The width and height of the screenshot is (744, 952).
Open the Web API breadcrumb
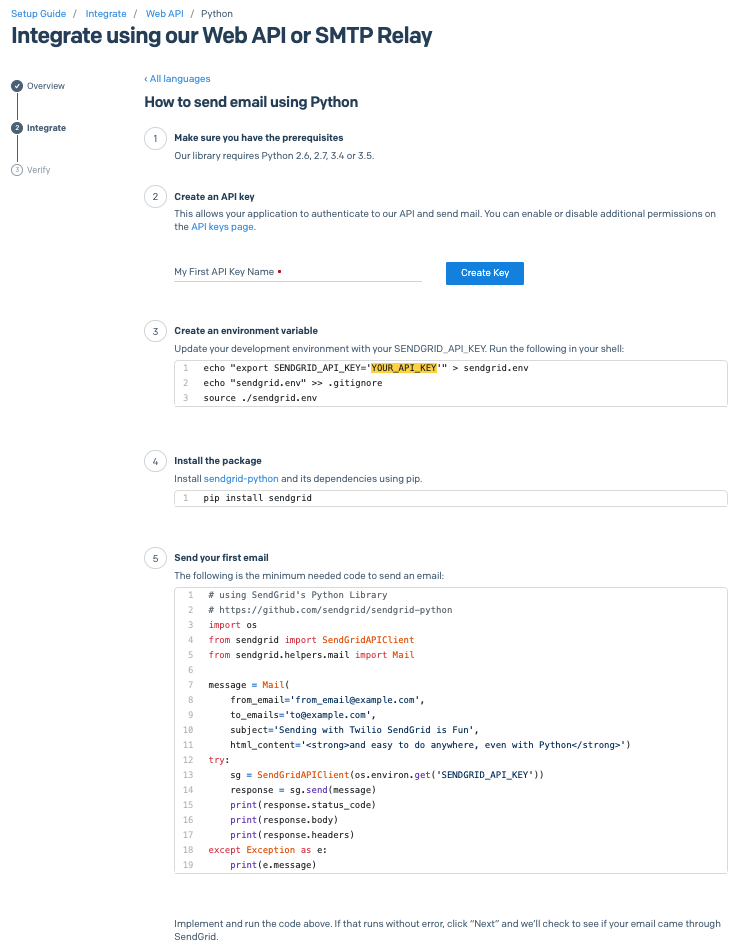pos(166,13)
